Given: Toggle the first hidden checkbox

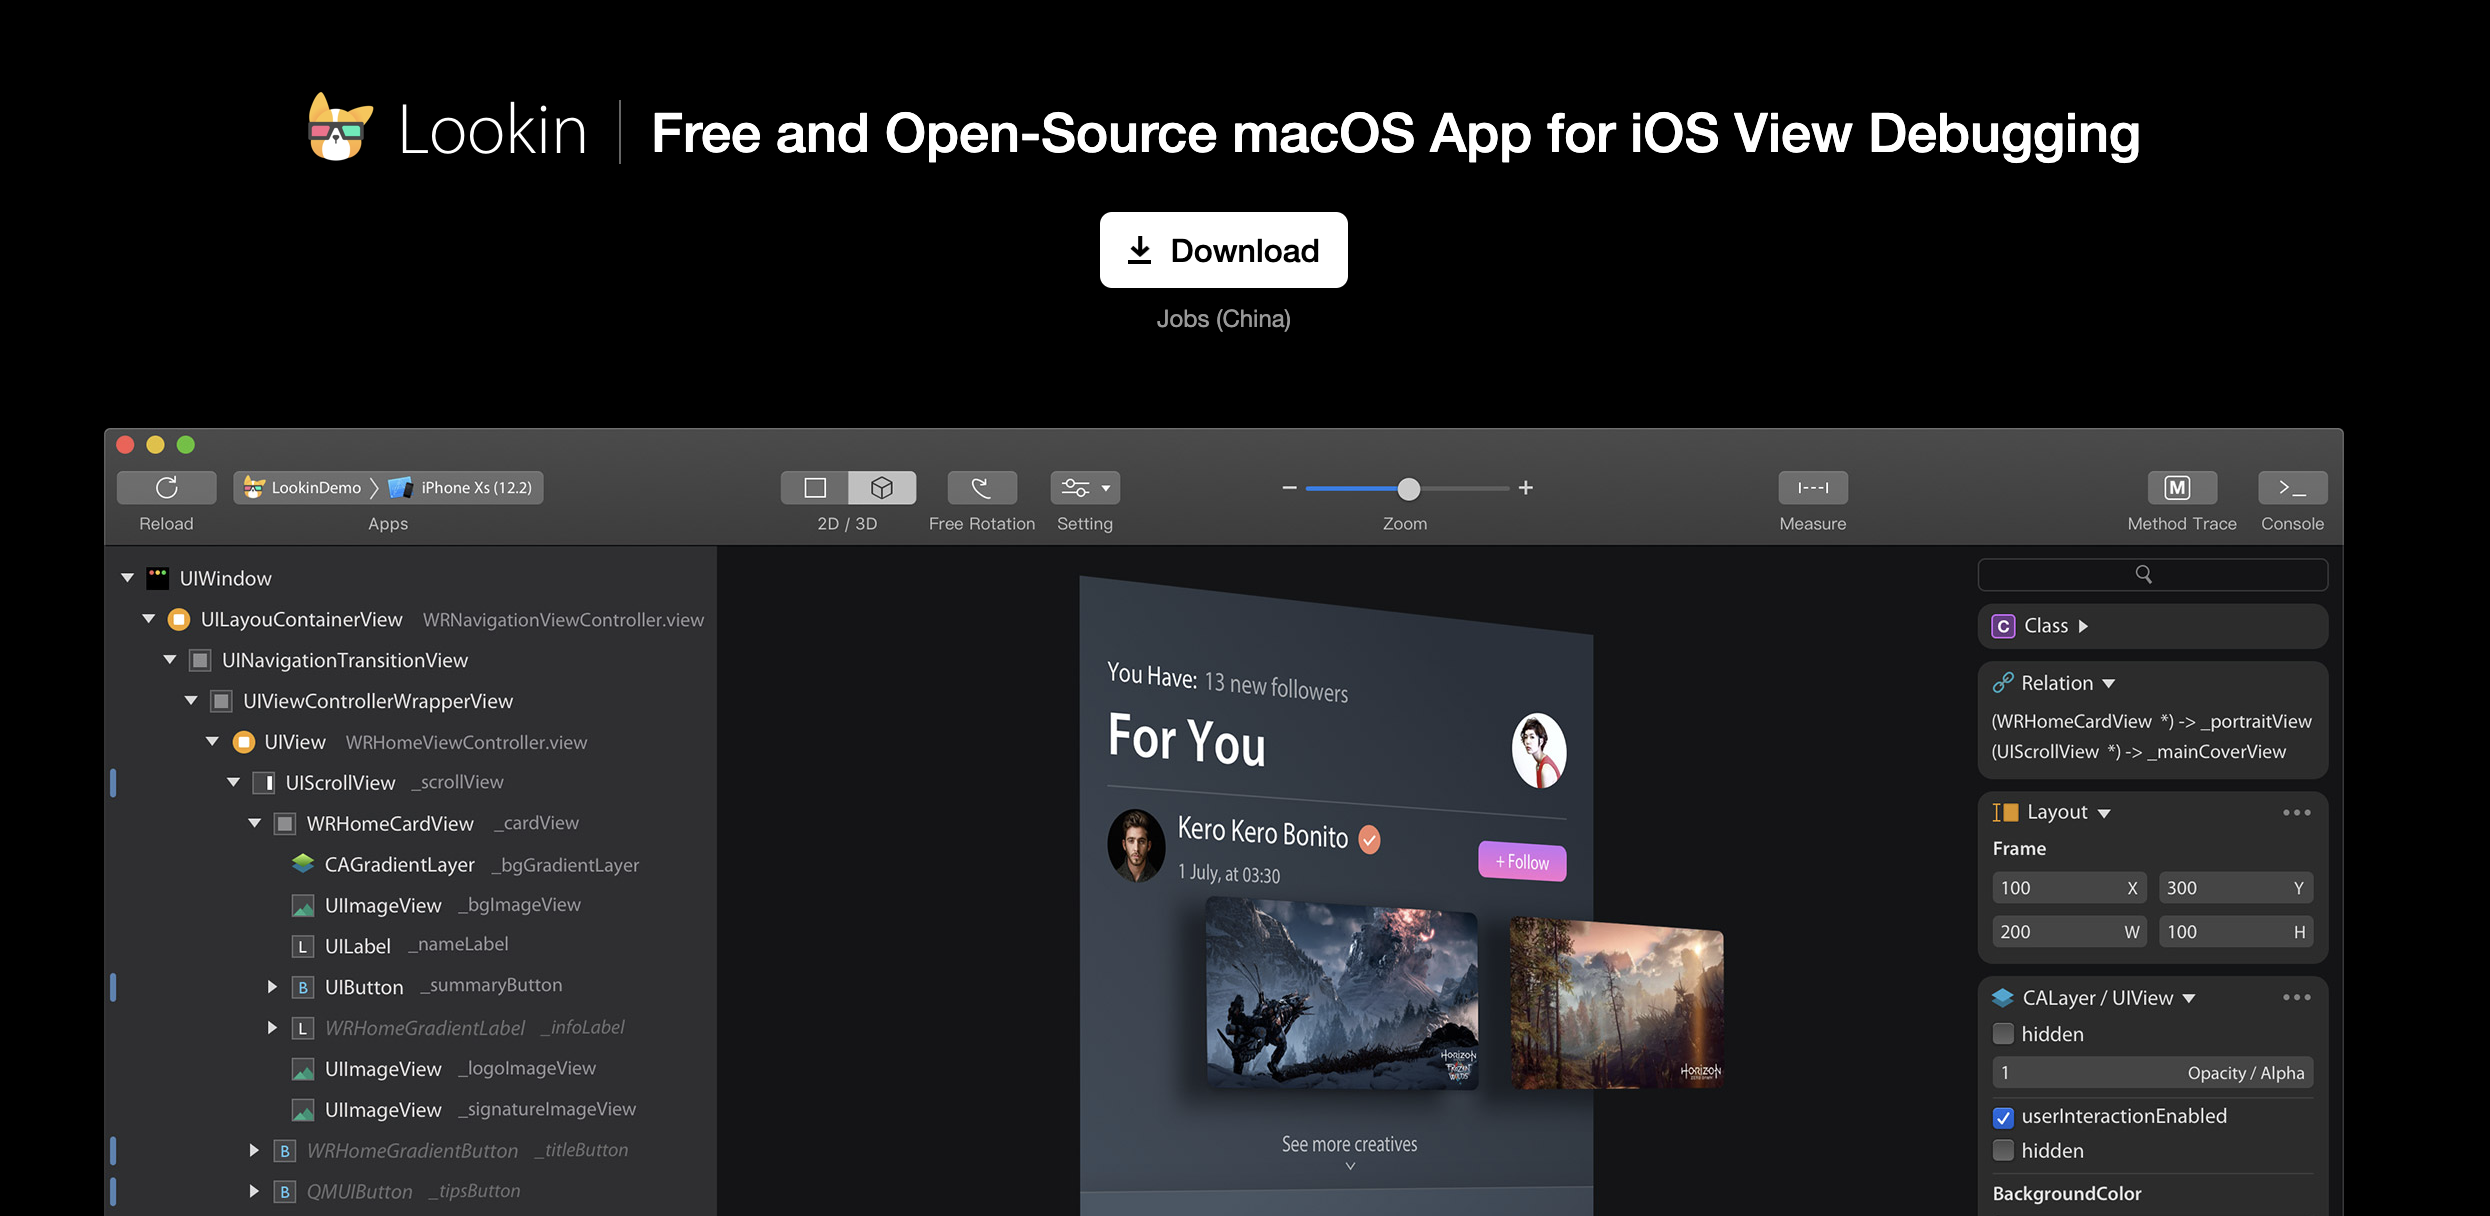Looking at the screenshot, I should pos(2003,1033).
